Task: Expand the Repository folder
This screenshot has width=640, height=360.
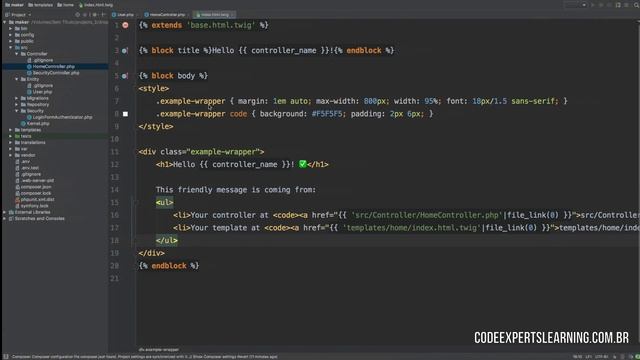Action: click(17, 104)
